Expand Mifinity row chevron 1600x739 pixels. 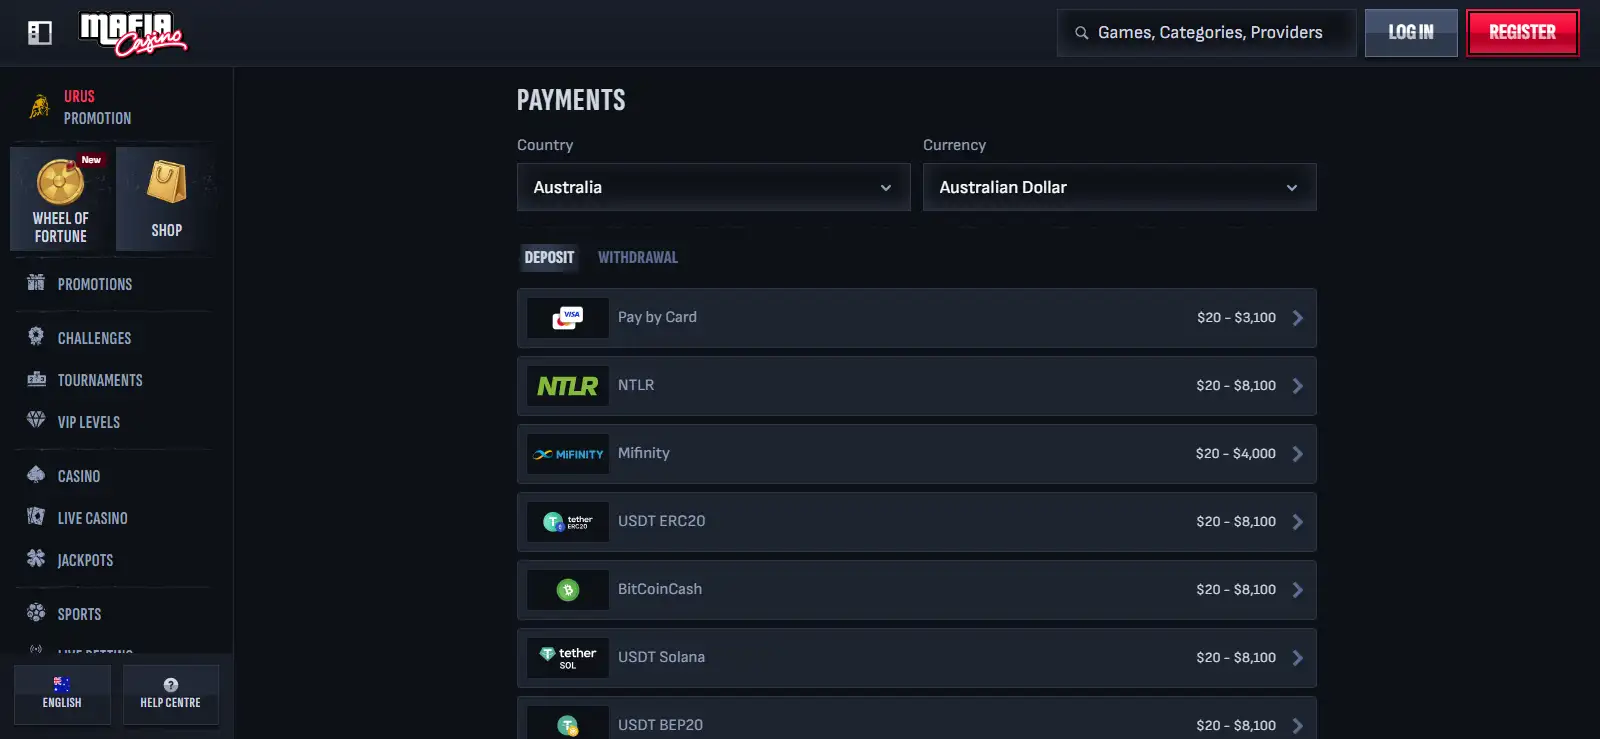click(x=1298, y=454)
